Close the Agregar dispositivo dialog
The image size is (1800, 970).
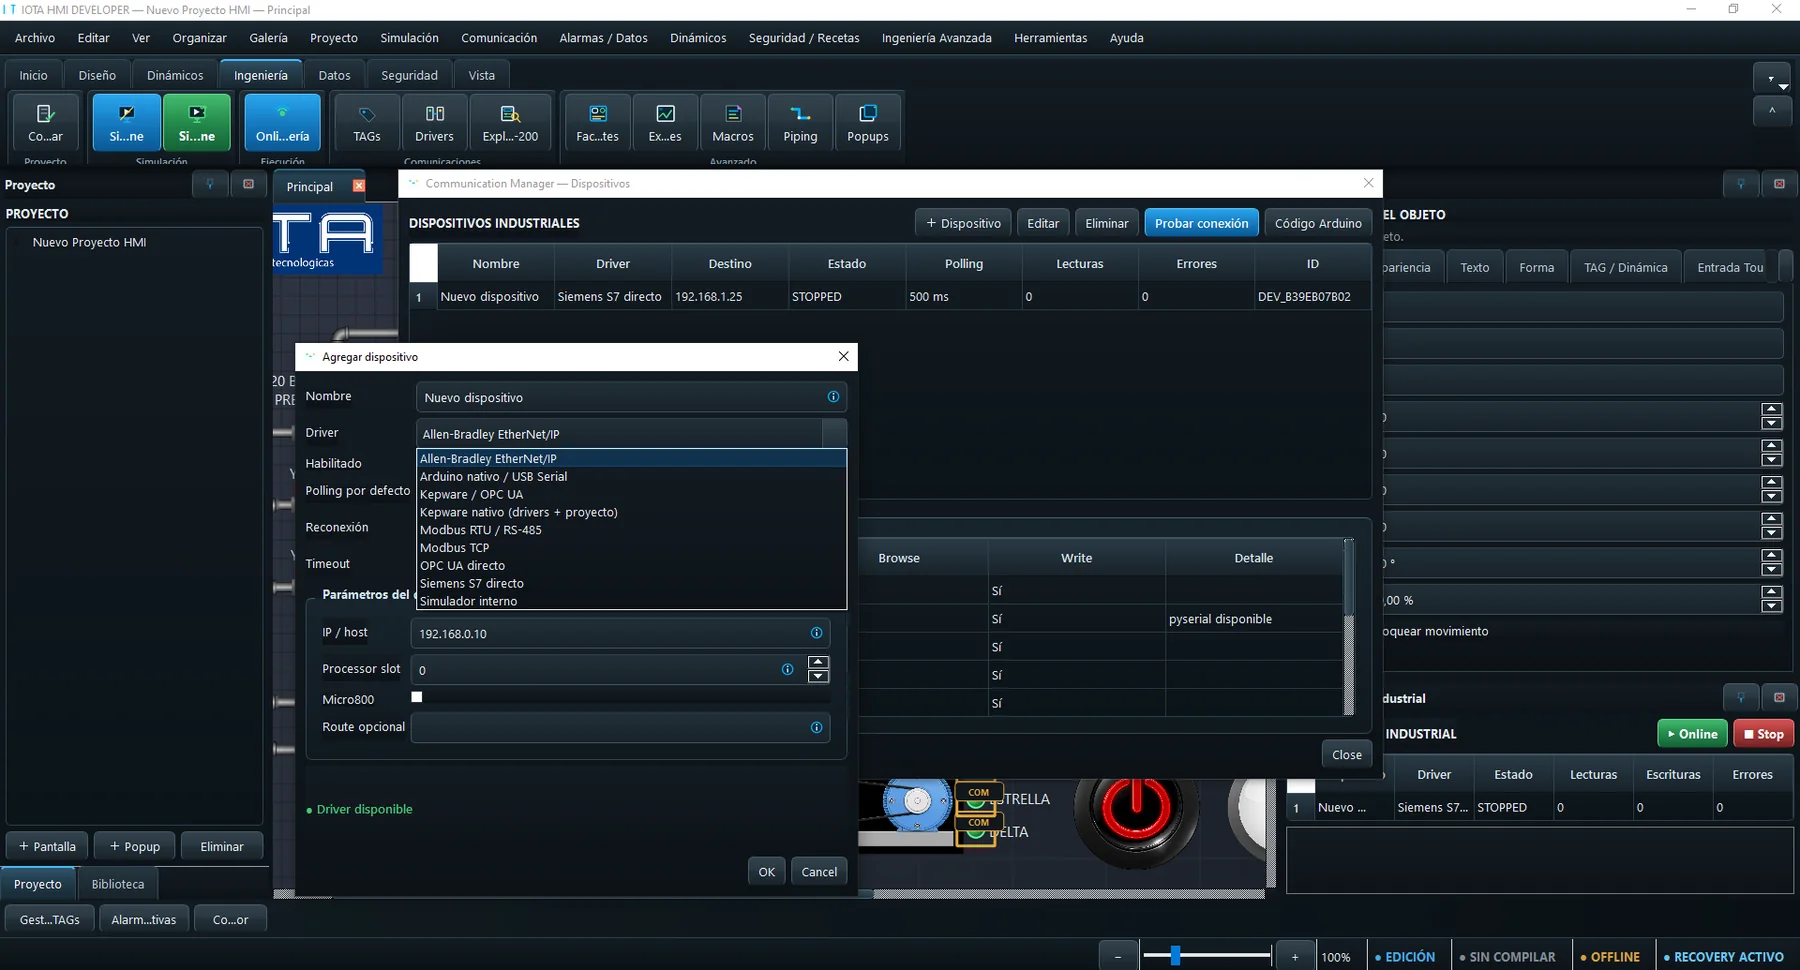pos(843,356)
